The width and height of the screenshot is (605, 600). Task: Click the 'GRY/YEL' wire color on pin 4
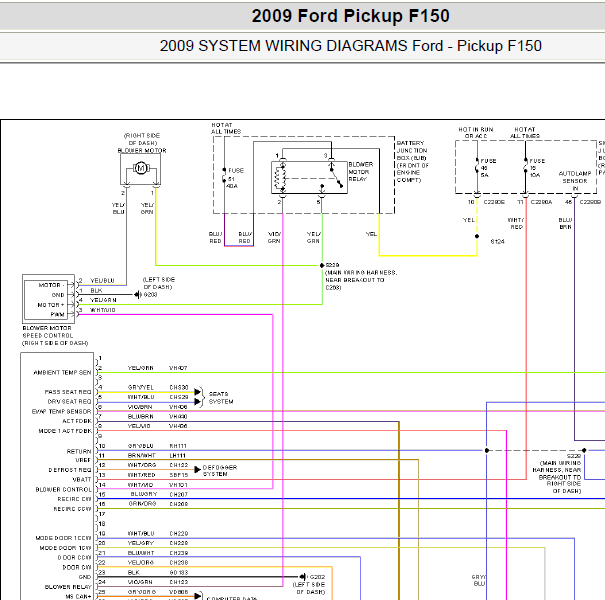coord(141,387)
